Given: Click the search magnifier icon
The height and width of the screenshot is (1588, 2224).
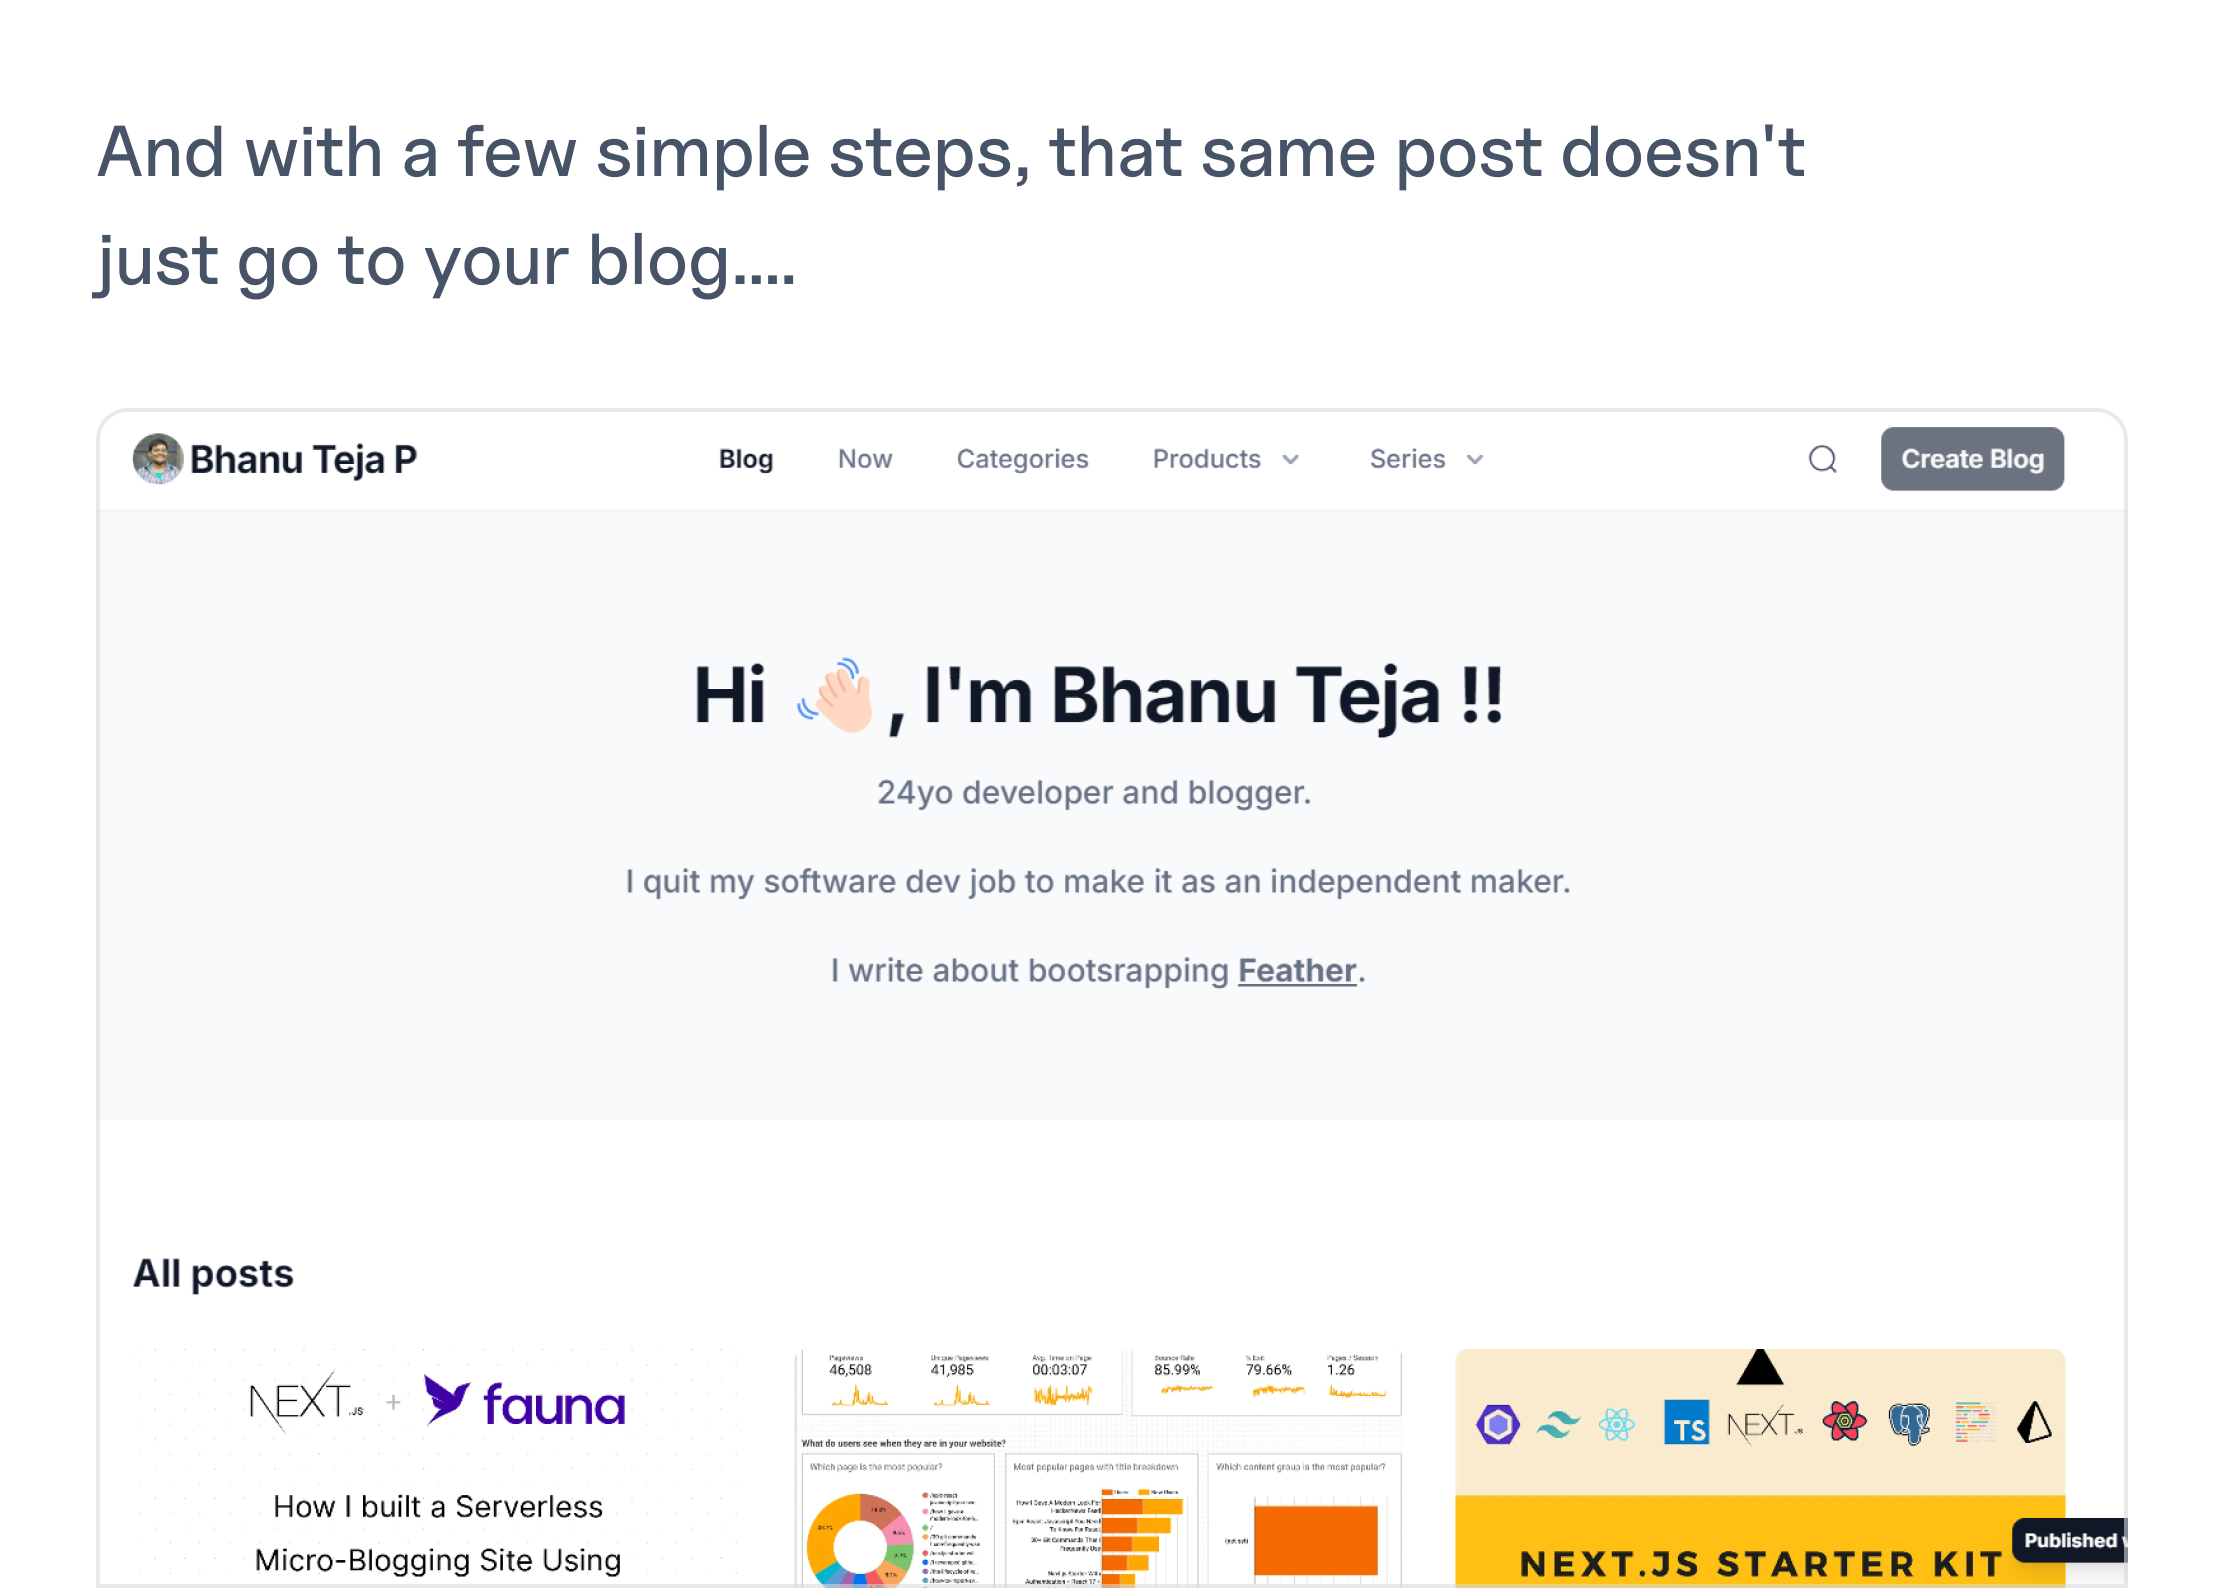Looking at the screenshot, I should (1822, 459).
